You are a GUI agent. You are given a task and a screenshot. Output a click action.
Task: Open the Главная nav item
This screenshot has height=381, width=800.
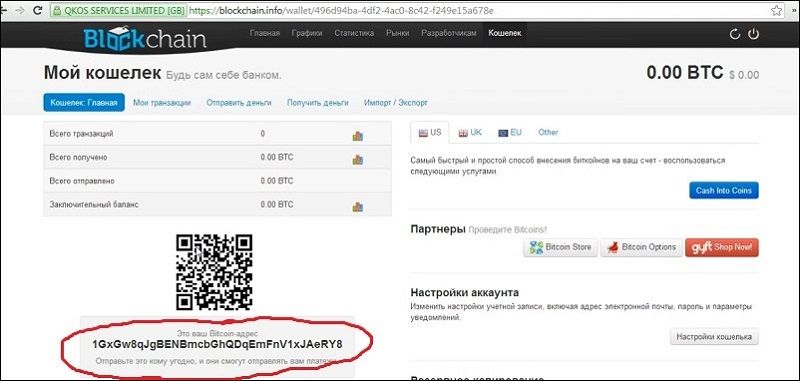coord(265,33)
